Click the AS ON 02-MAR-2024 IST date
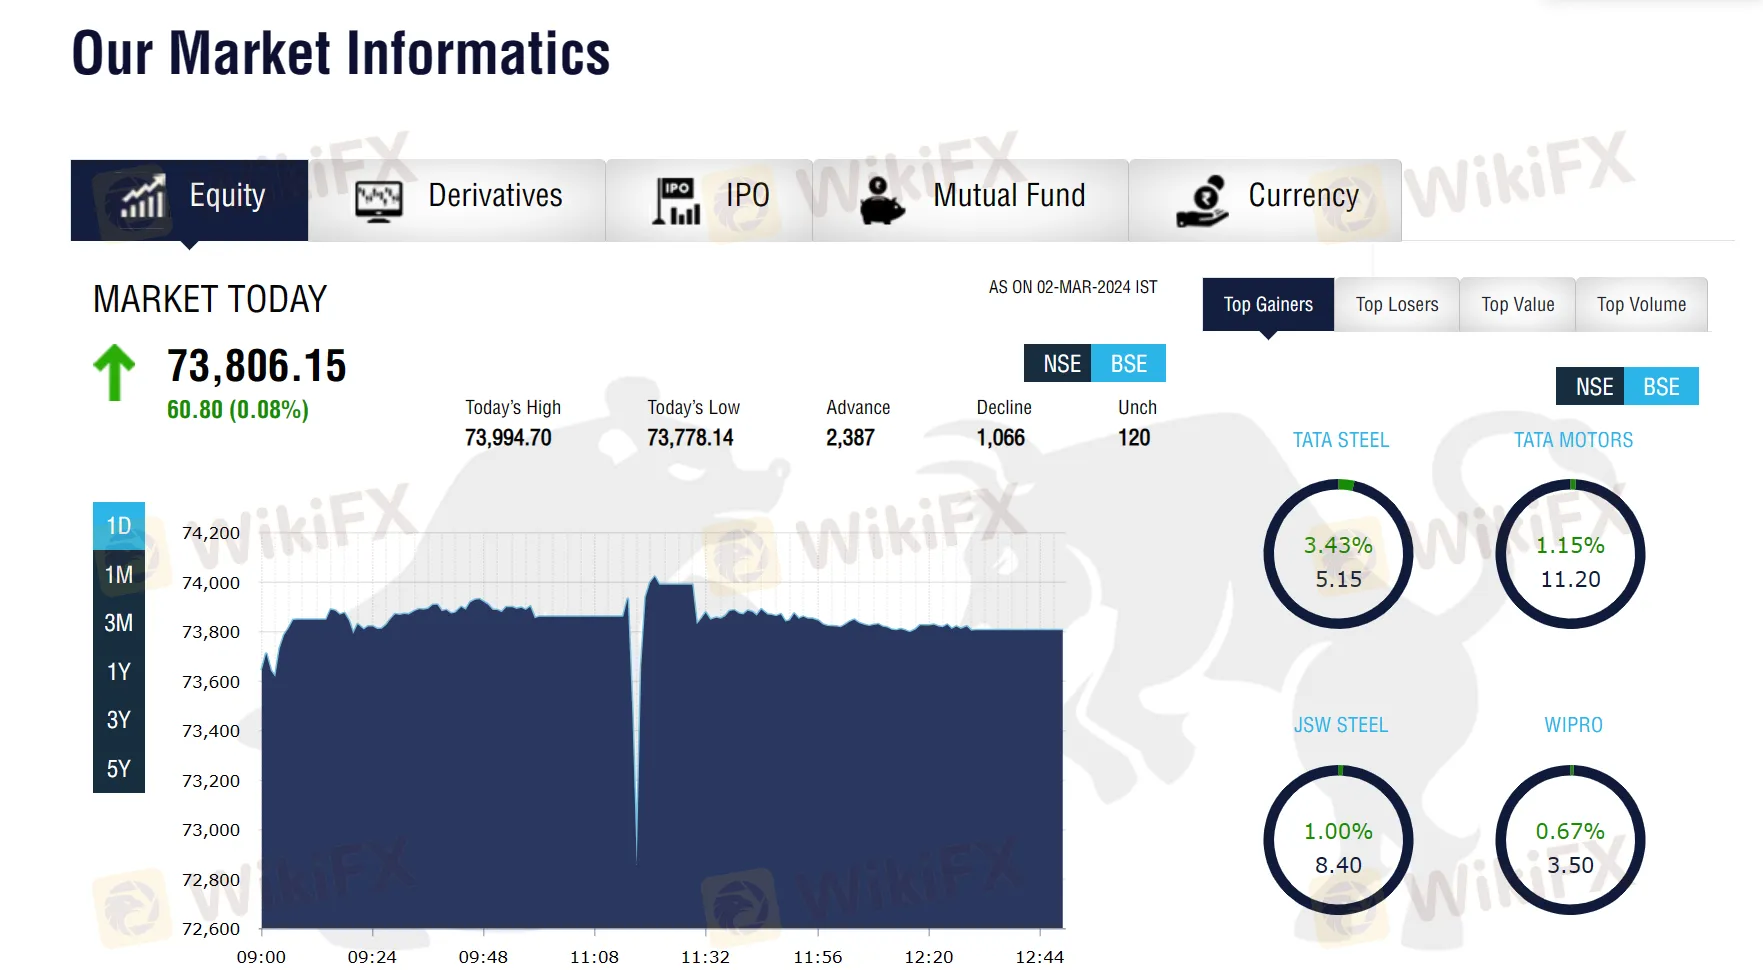1763x970 pixels. [x=1073, y=287]
